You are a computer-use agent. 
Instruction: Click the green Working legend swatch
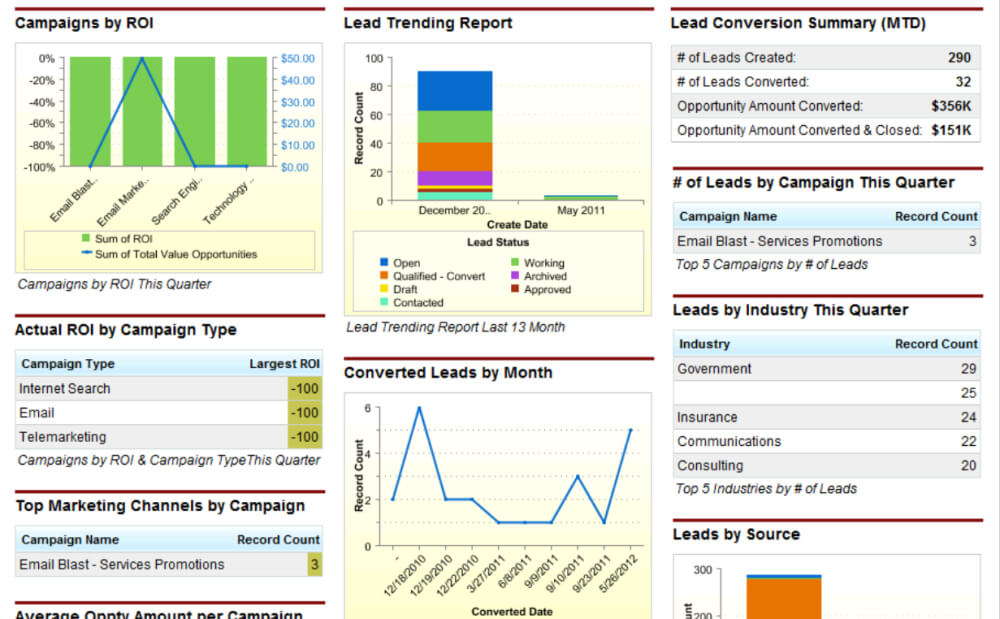pos(515,262)
